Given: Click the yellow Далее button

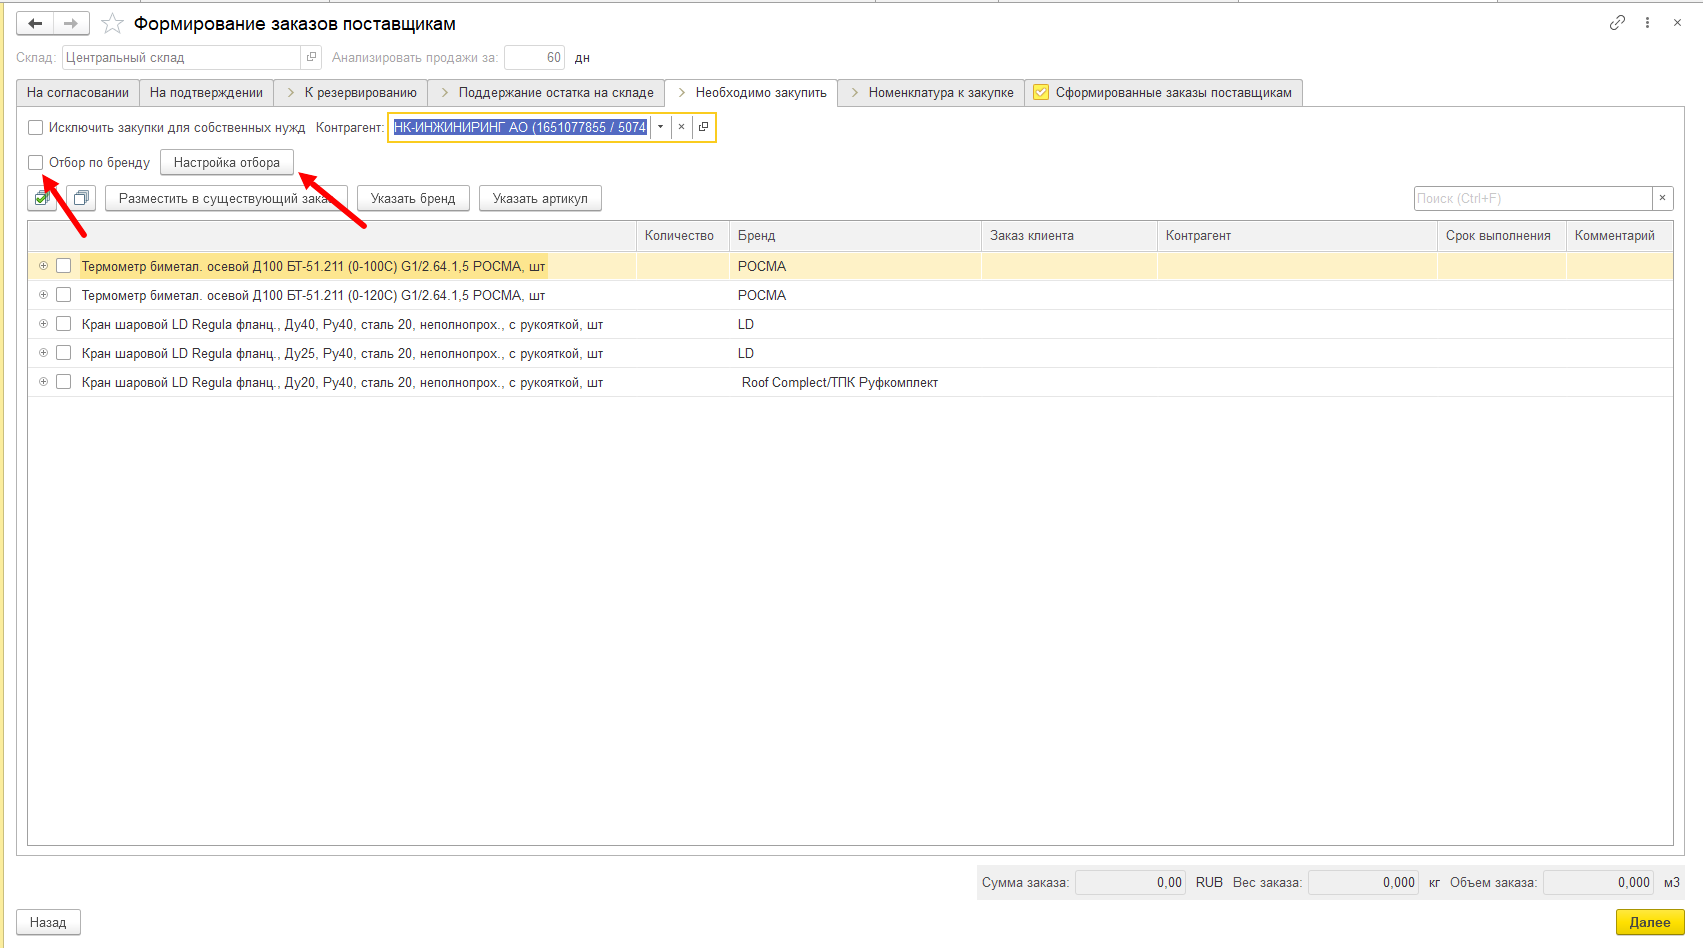Looking at the screenshot, I should 1650,922.
